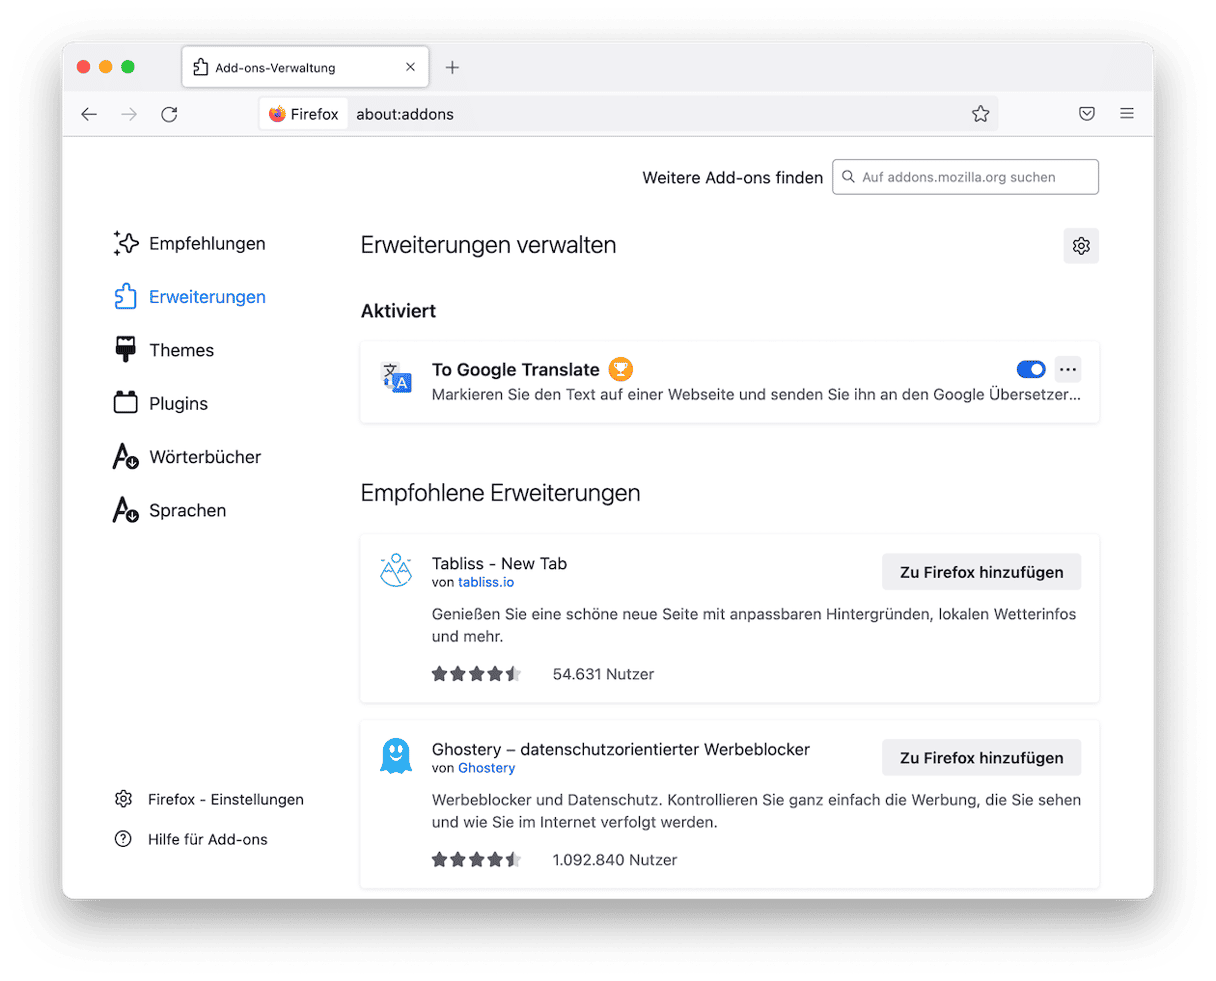Click the Plugins block icon

click(x=125, y=403)
